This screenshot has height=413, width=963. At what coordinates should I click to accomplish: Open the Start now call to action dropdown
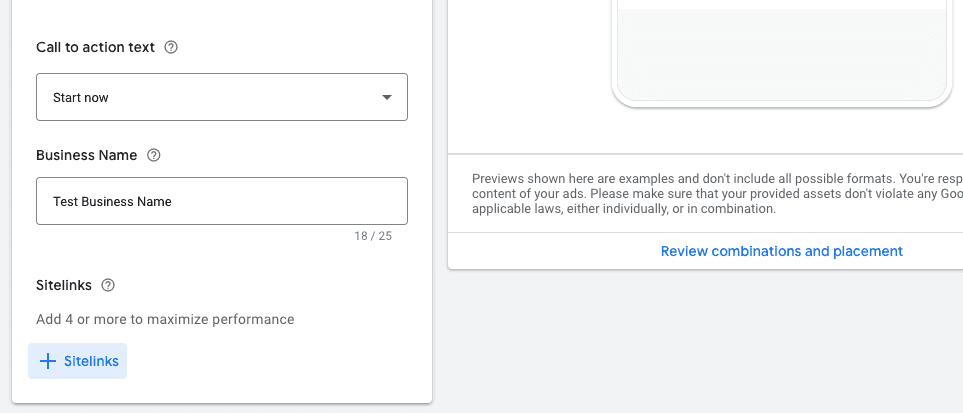[x=222, y=97]
